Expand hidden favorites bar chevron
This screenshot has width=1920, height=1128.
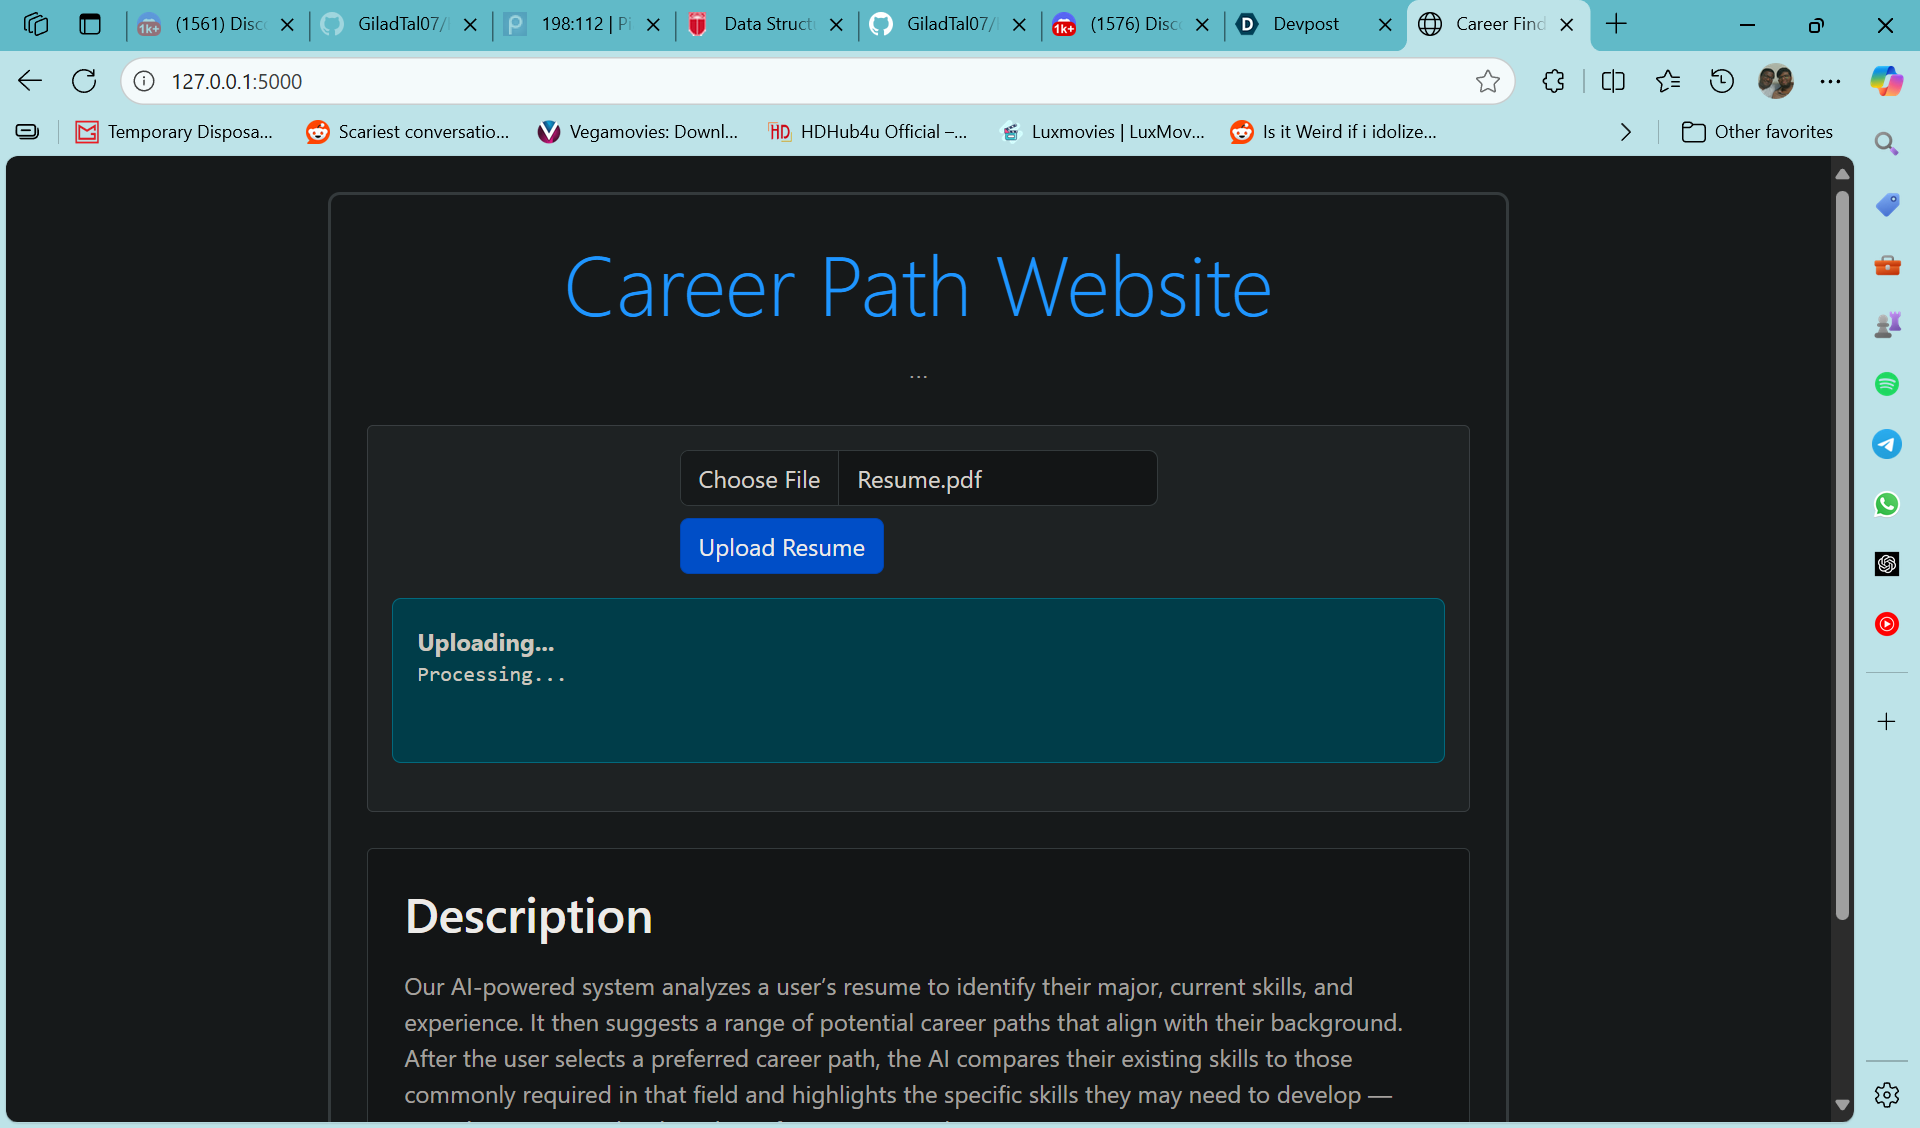(x=1625, y=132)
